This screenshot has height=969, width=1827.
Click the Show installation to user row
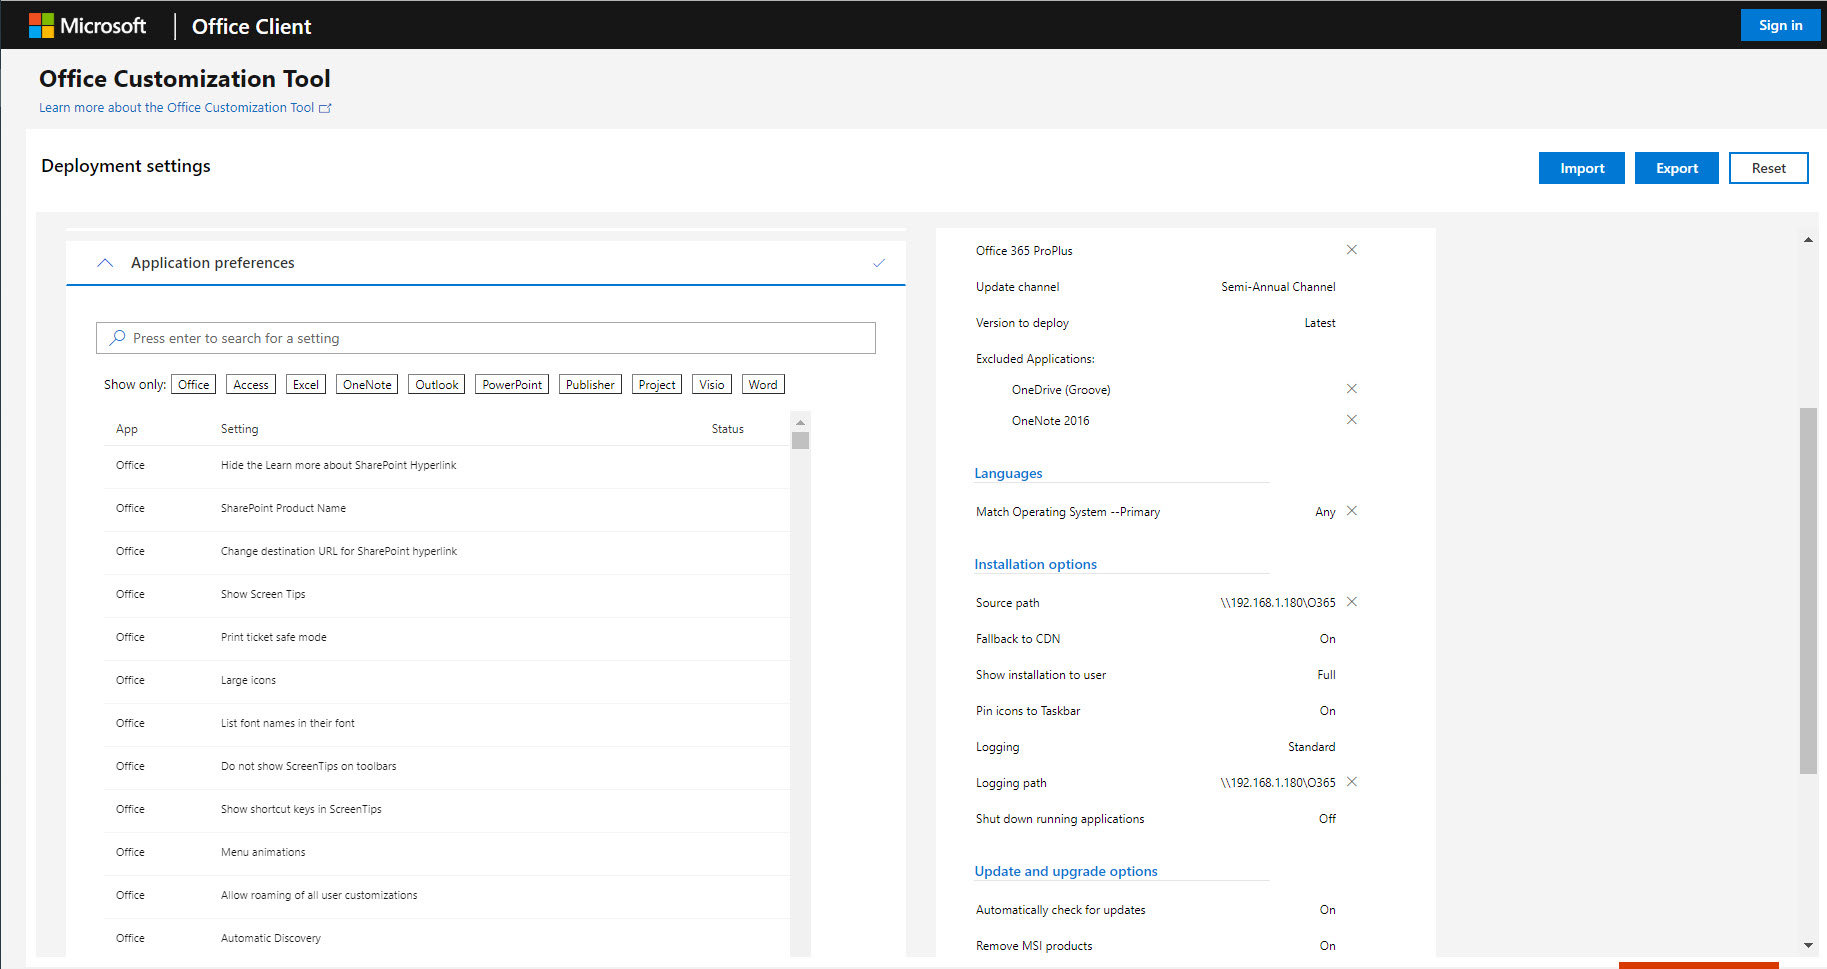1155,675
